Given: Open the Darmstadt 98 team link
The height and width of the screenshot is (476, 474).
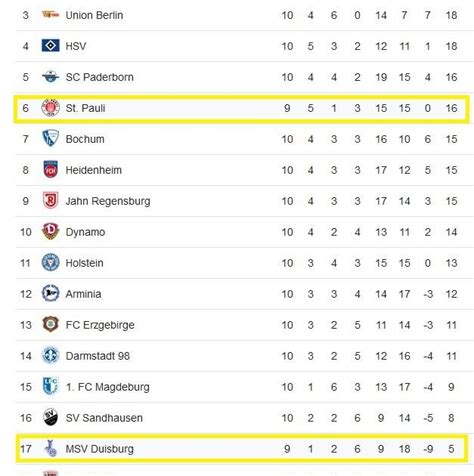Looking at the screenshot, I should point(98,356).
